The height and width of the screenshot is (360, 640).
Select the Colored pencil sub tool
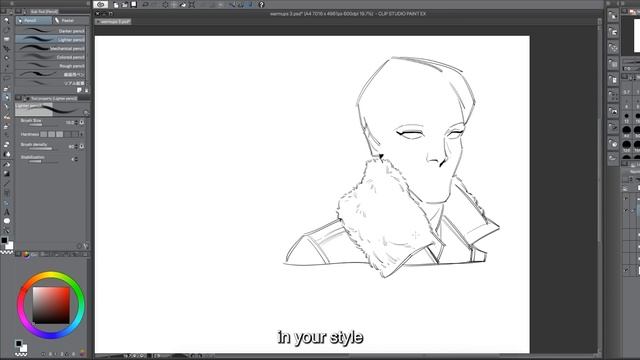(51, 57)
